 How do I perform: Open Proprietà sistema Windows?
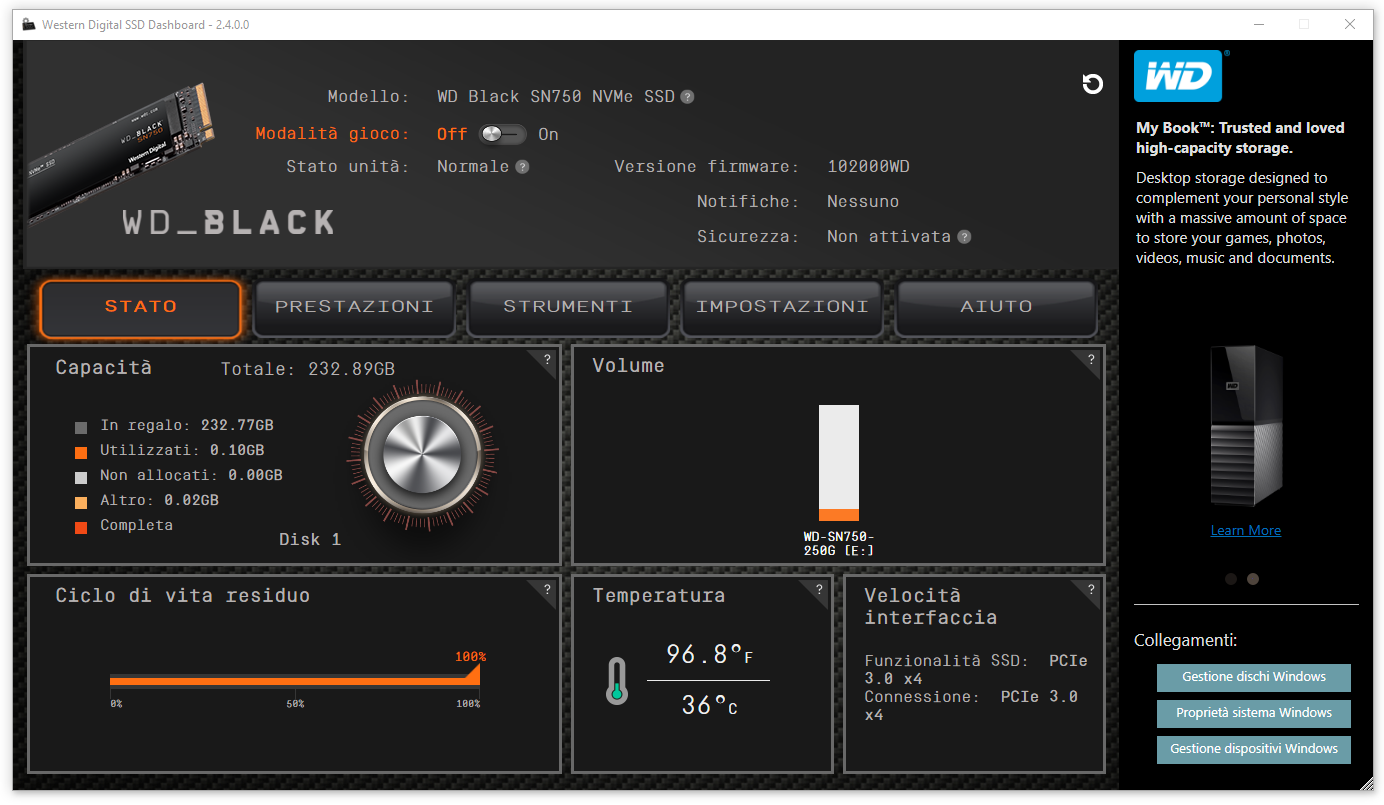[1254, 713]
